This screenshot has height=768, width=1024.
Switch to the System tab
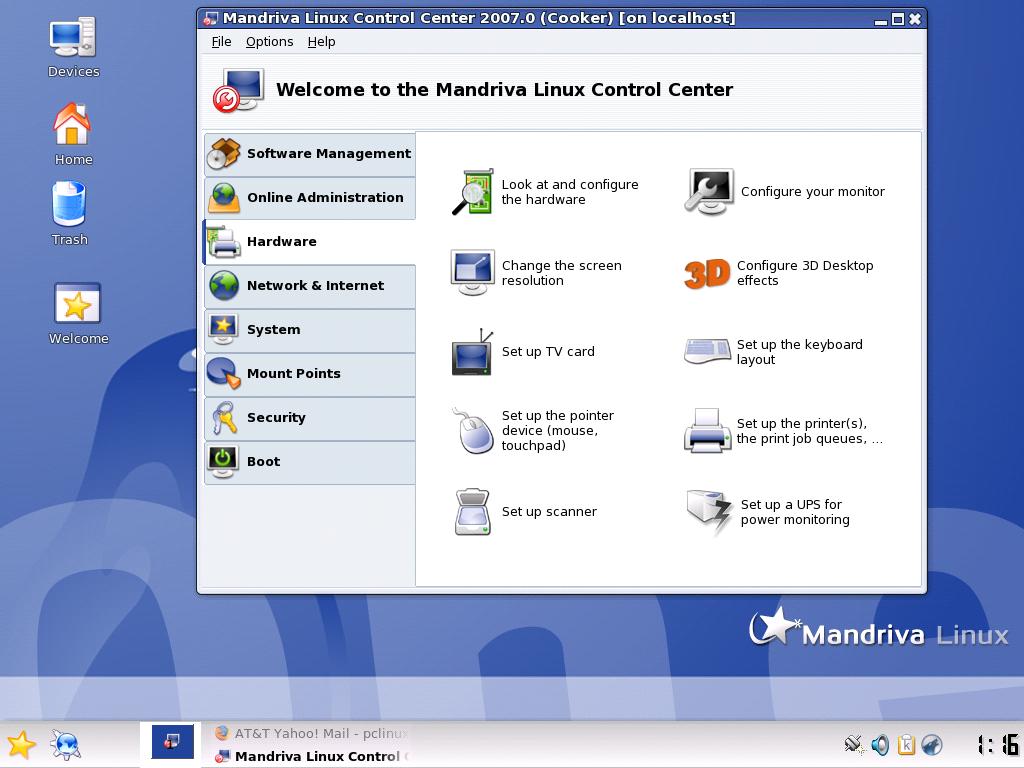(x=310, y=330)
